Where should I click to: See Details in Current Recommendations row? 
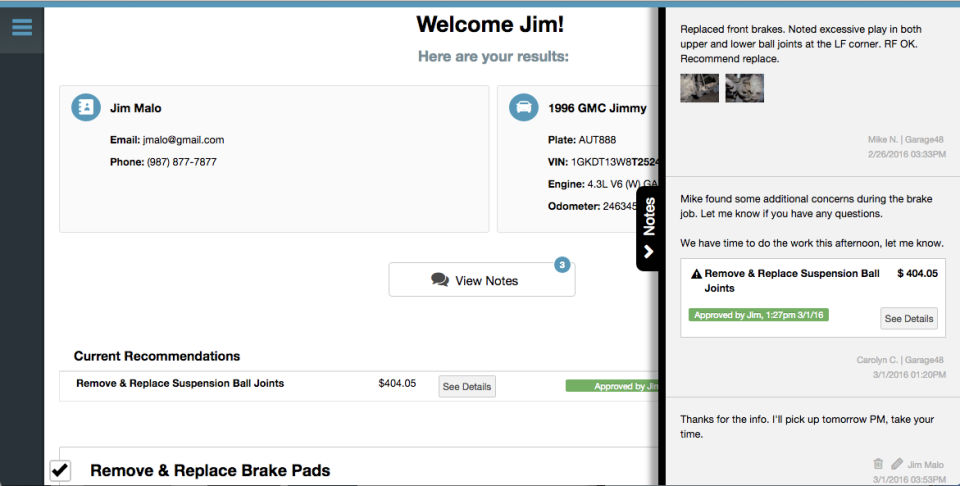(x=467, y=386)
